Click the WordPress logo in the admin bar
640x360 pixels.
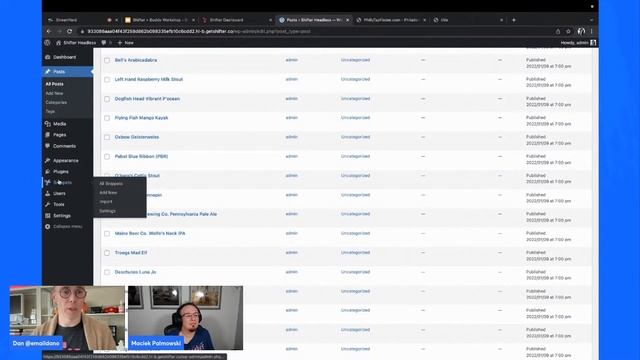coord(47,42)
